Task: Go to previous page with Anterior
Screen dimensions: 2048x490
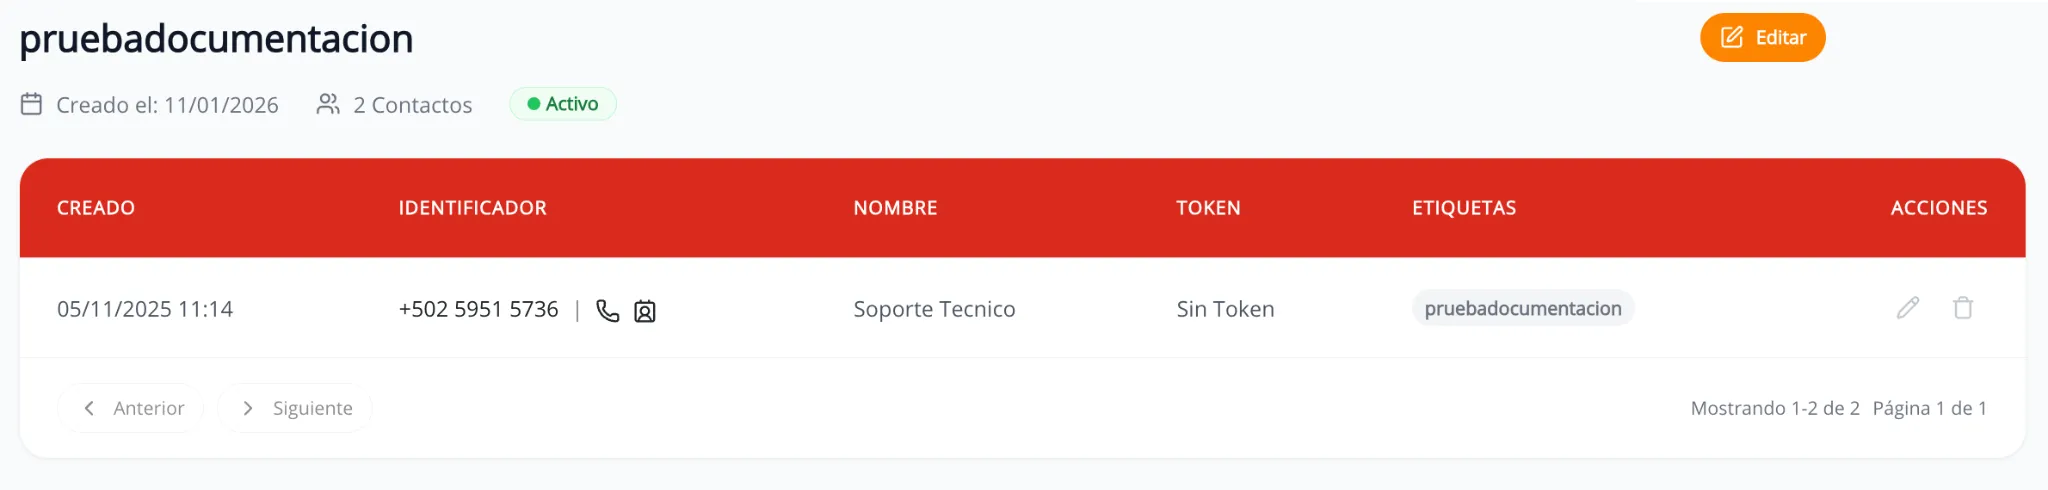Action: [131, 408]
